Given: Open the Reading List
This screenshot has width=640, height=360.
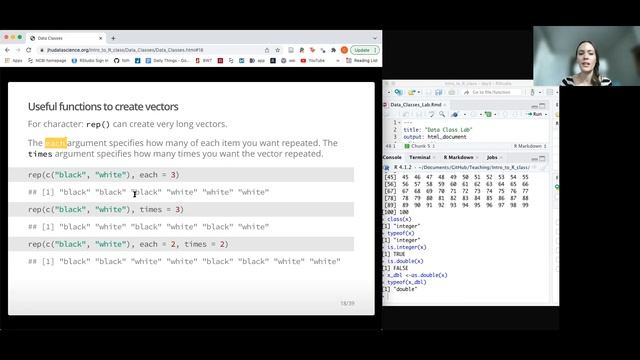Looking at the screenshot, I should 362,60.
